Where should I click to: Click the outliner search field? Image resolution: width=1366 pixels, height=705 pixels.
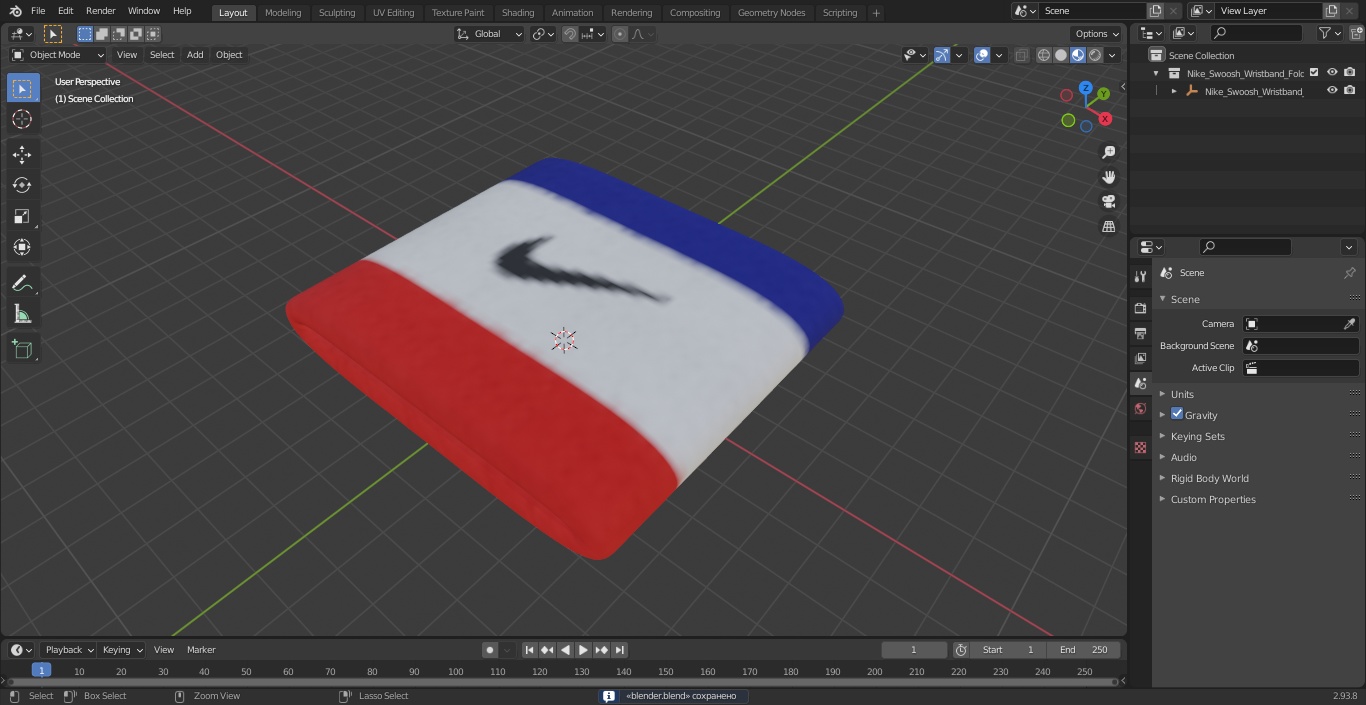click(x=1256, y=33)
